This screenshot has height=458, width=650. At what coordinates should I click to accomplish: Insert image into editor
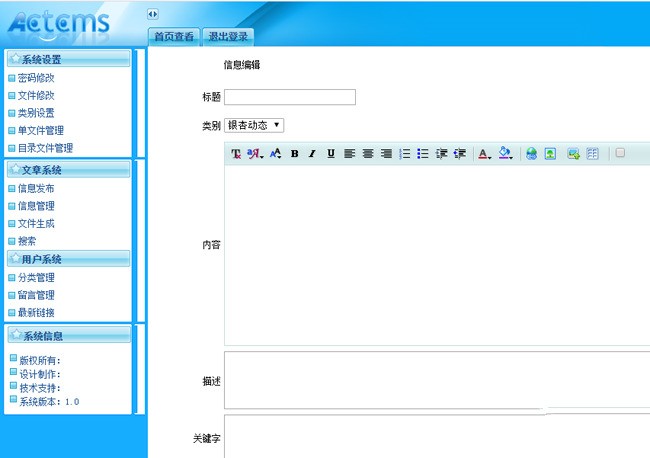click(550, 154)
